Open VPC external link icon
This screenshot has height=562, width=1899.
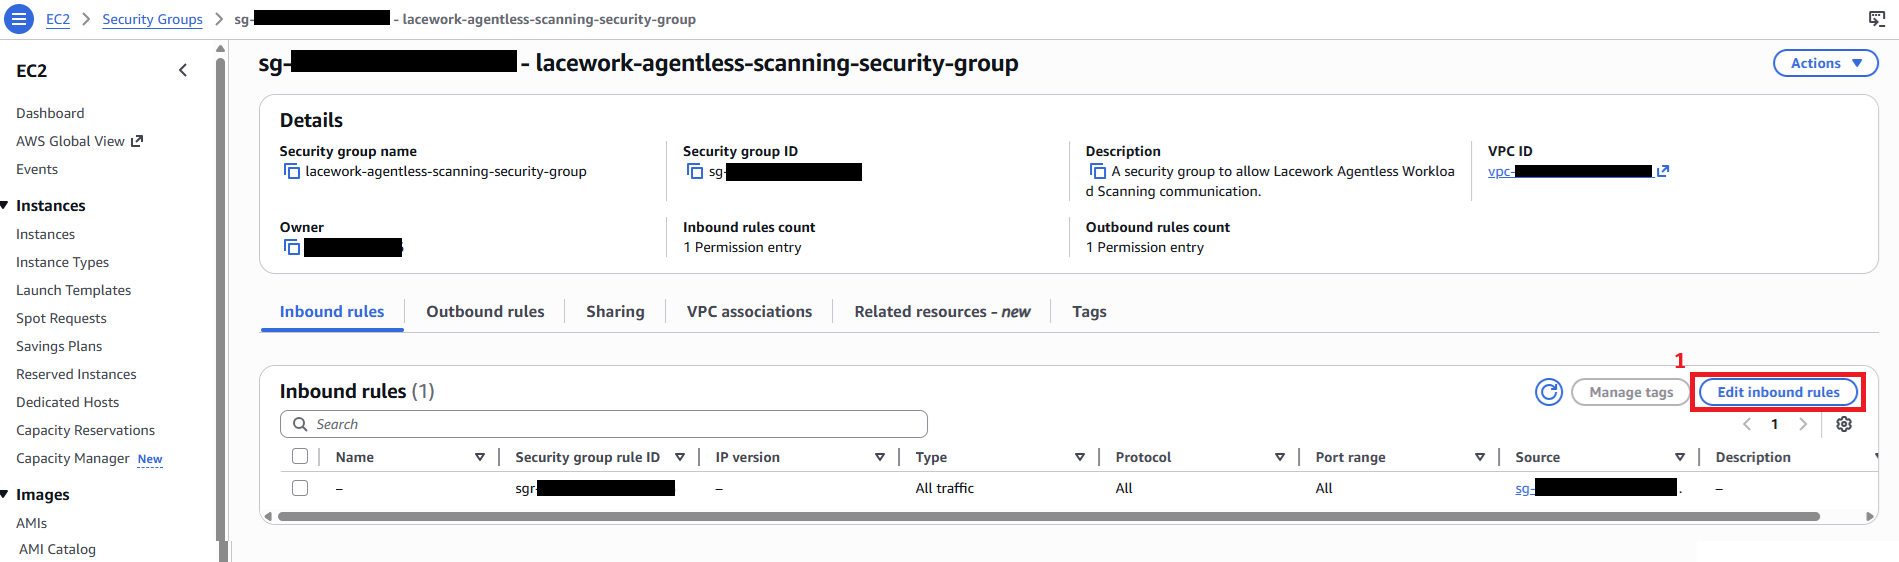click(1663, 171)
